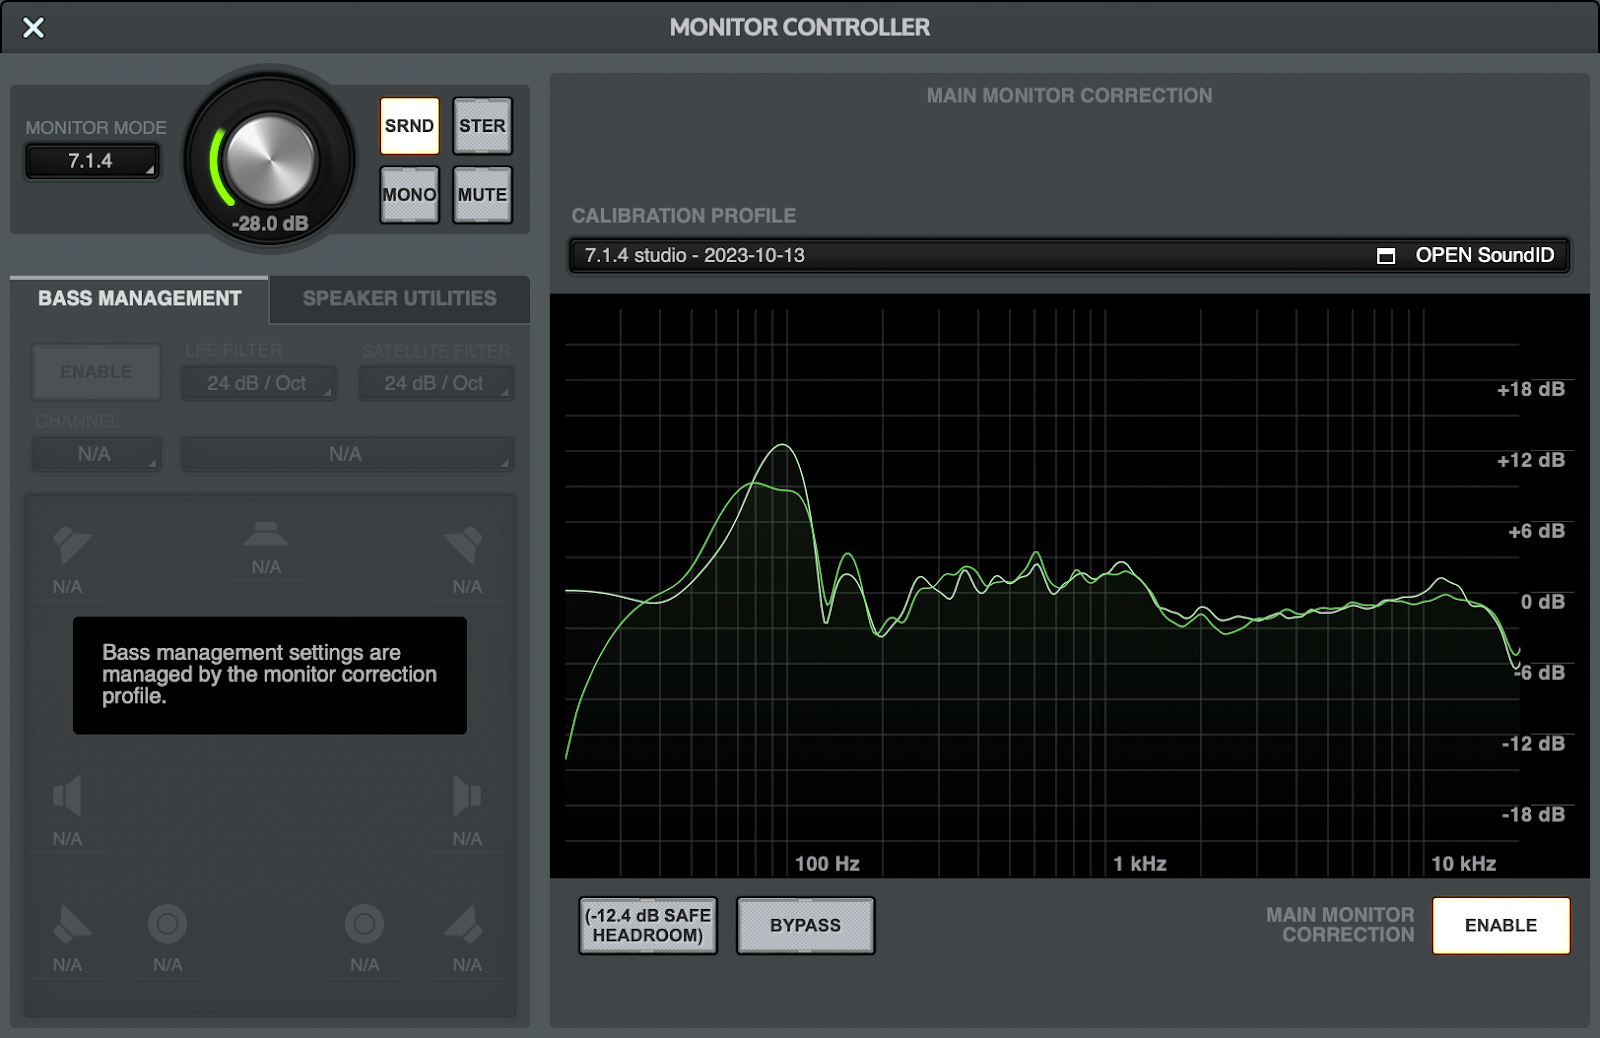Click the window icon beside OPEN SoundID
Viewport: 1600px width, 1038px height.
point(1385,255)
